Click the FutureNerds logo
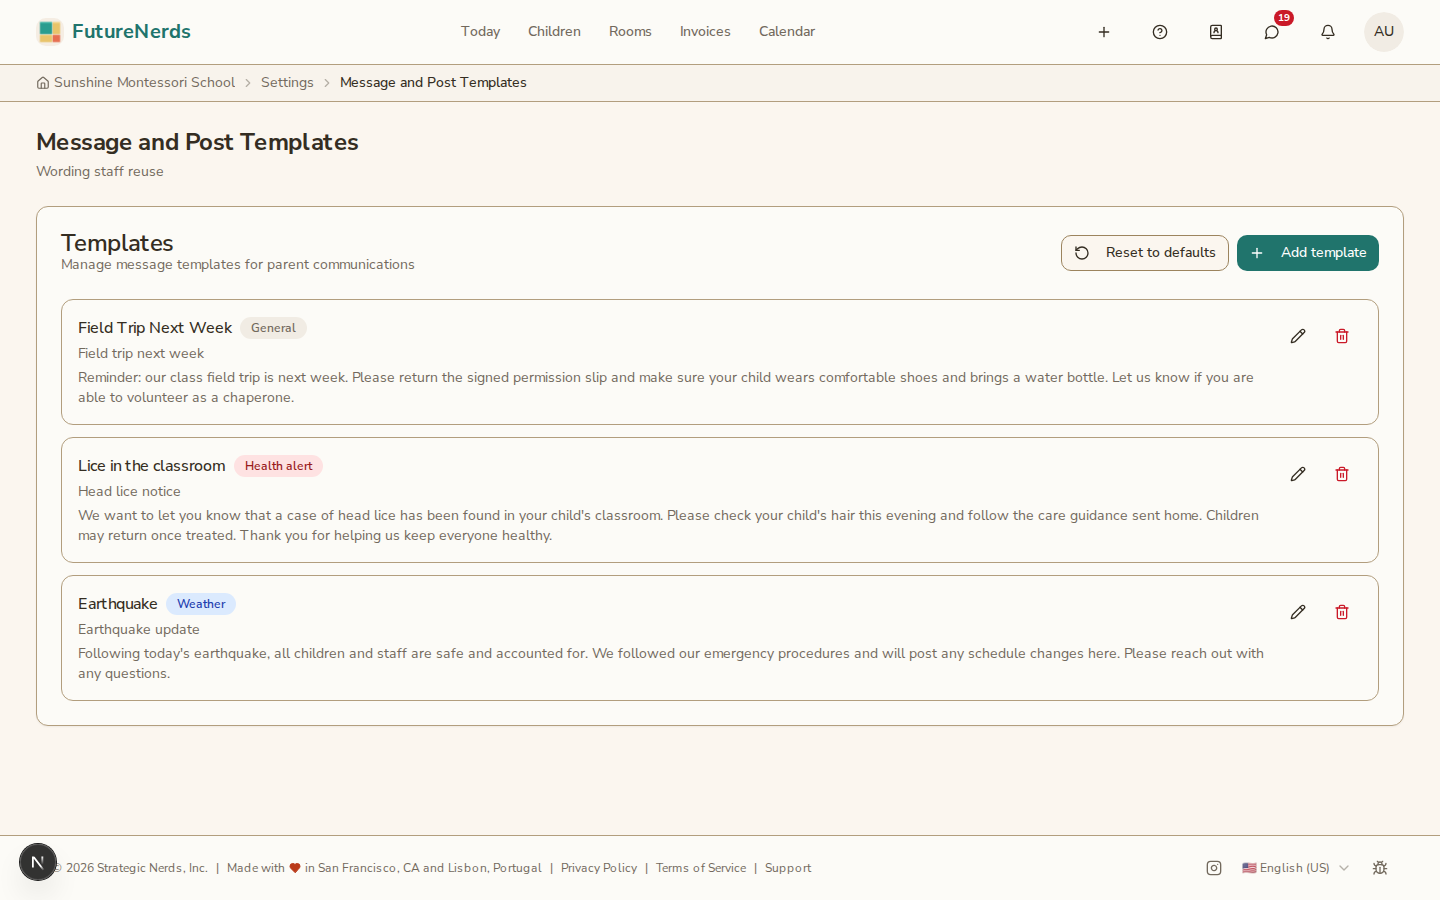This screenshot has width=1440, height=900. coord(113,32)
